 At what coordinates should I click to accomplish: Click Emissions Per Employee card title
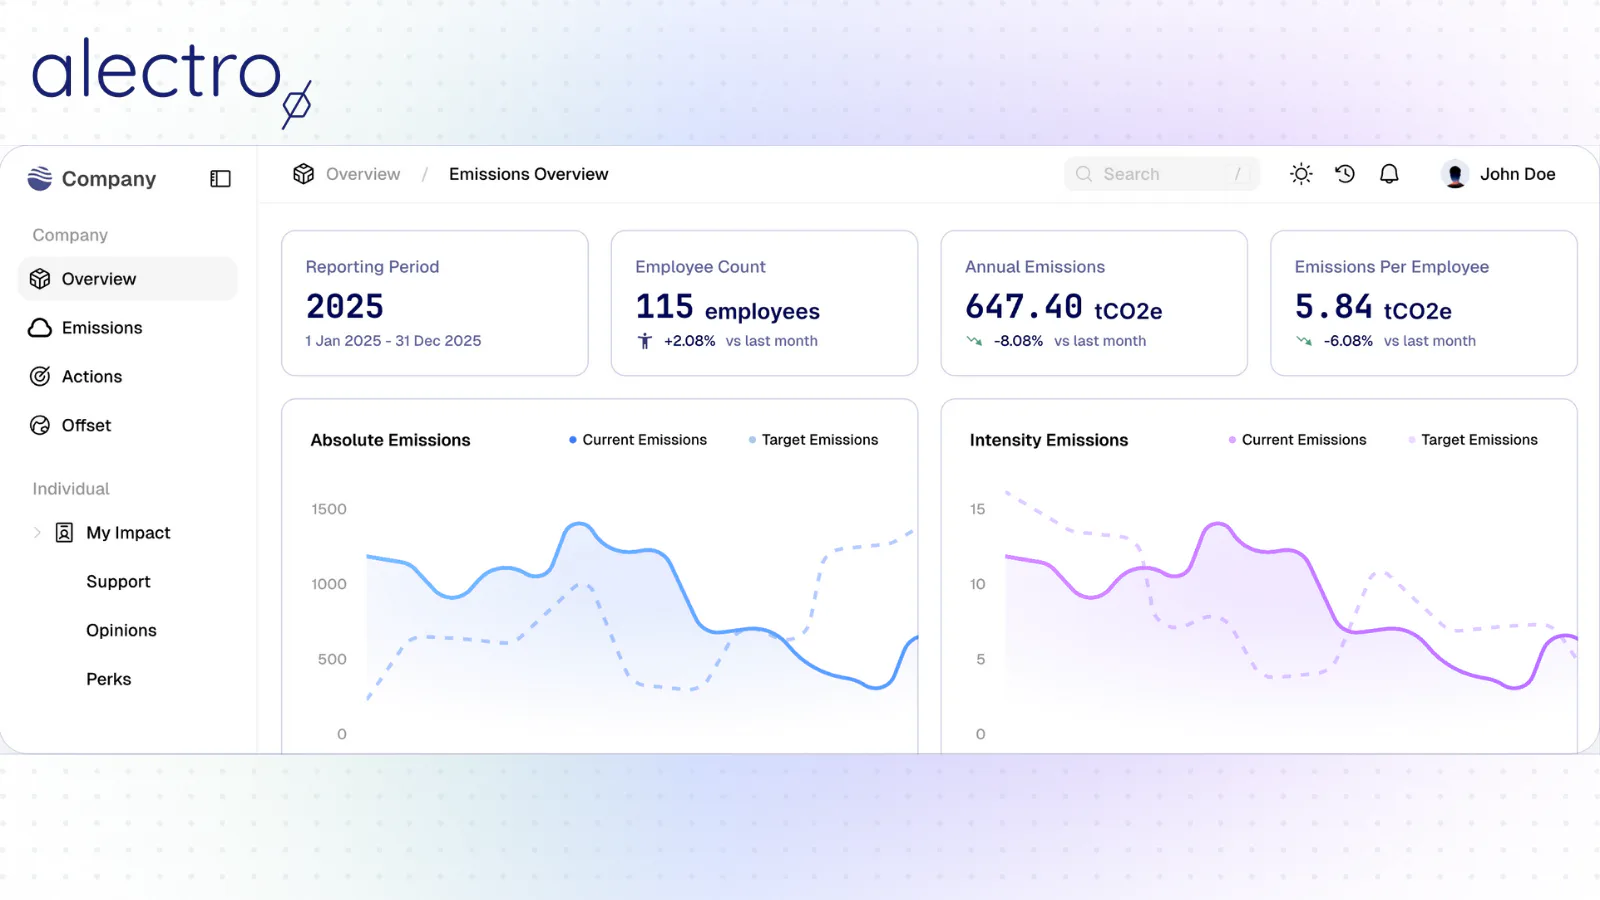[1392, 267]
